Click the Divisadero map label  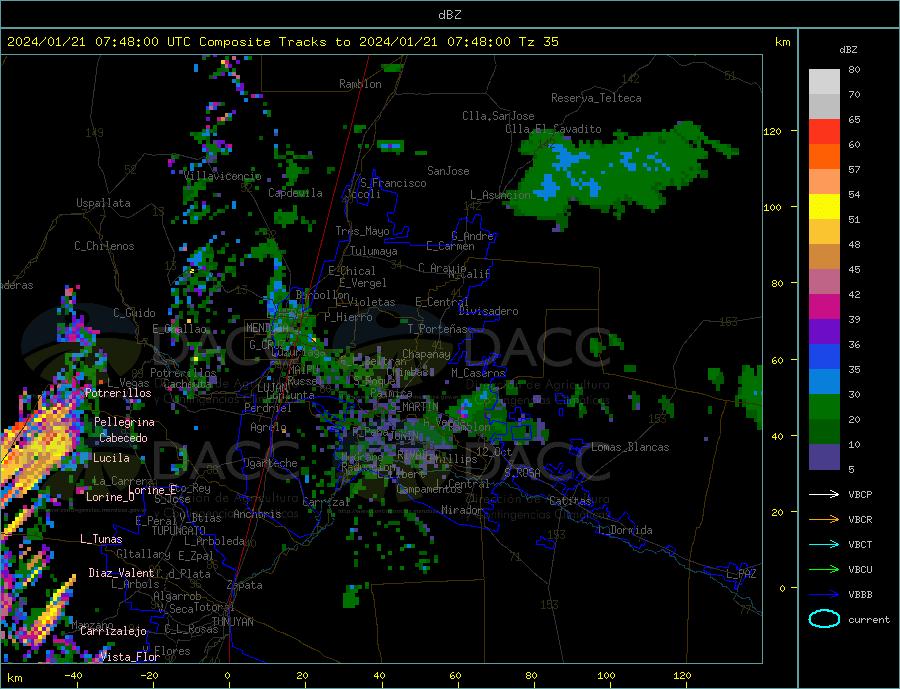point(488,311)
